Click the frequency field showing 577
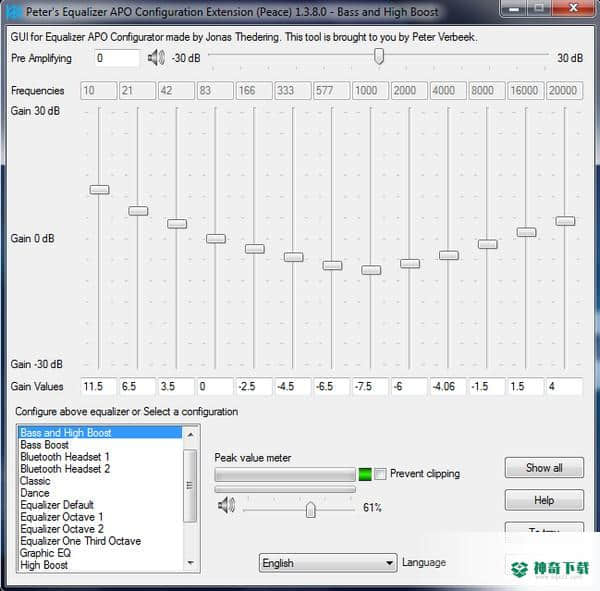Image resolution: width=600 pixels, height=591 pixels. click(x=332, y=91)
